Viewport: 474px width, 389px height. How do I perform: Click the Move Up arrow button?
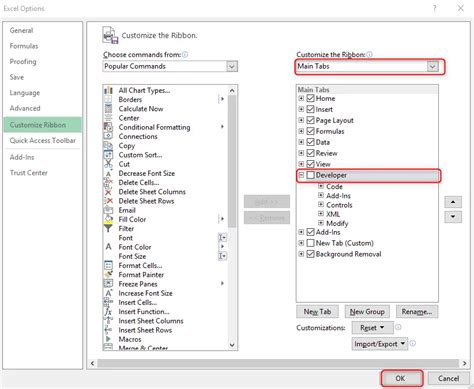(x=453, y=202)
